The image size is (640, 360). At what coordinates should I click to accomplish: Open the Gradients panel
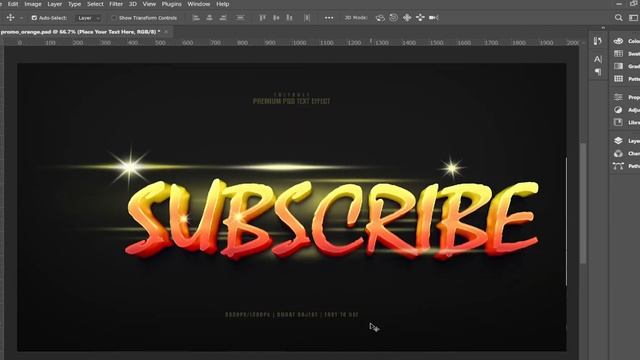626,66
